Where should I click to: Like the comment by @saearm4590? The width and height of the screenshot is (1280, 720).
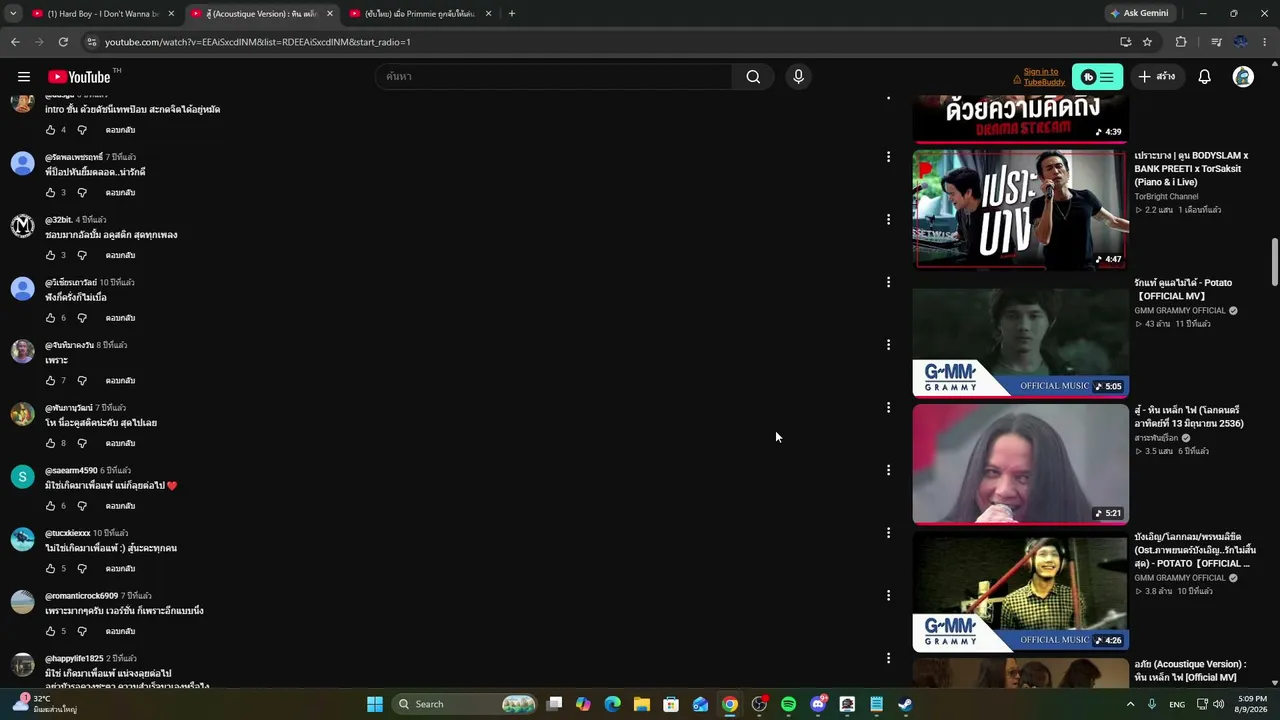pyautogui.click(x=50, y=506)
